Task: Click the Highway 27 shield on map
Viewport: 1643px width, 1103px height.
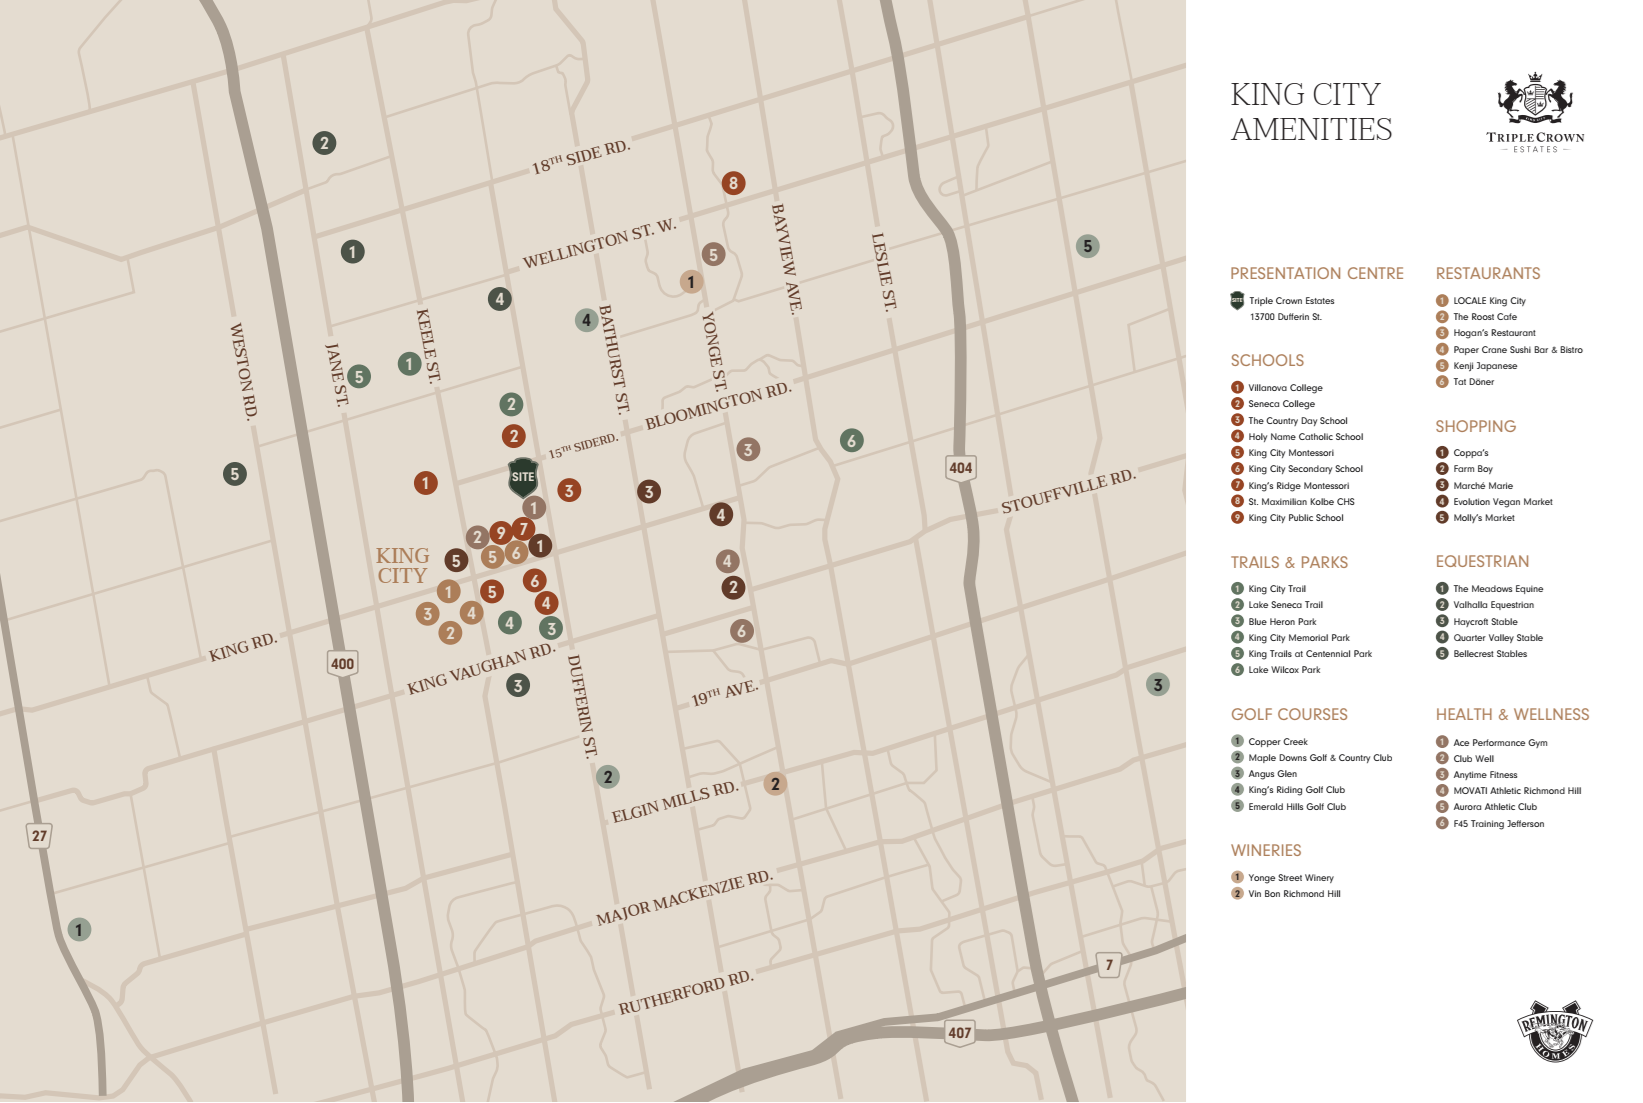Action: (x=39, y=836)
